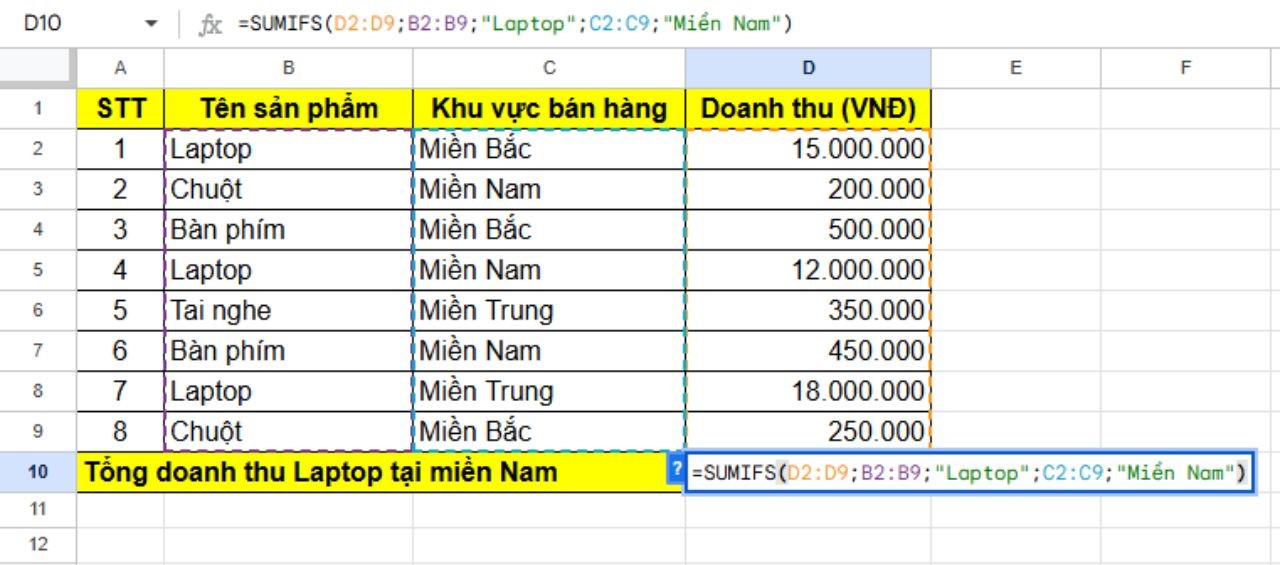This screenshot has height=565, width=1280.
Task: Click the "Tên sản phẩm" header cell
Action: coord(288,109)
